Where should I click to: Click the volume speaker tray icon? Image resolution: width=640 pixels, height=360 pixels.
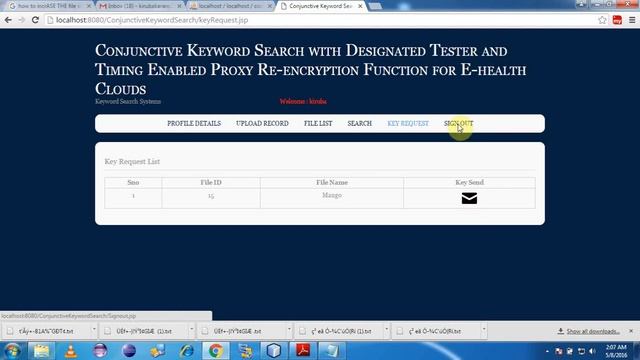click(x=592, y=351)
